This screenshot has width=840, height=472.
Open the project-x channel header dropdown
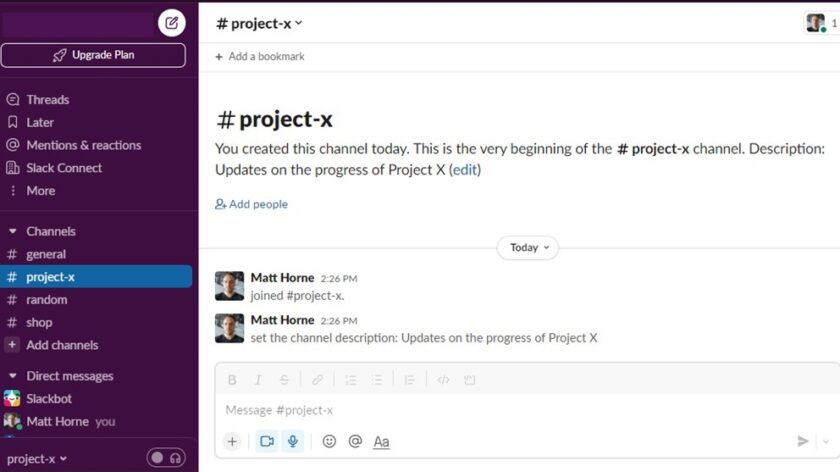tap(259, 23)
